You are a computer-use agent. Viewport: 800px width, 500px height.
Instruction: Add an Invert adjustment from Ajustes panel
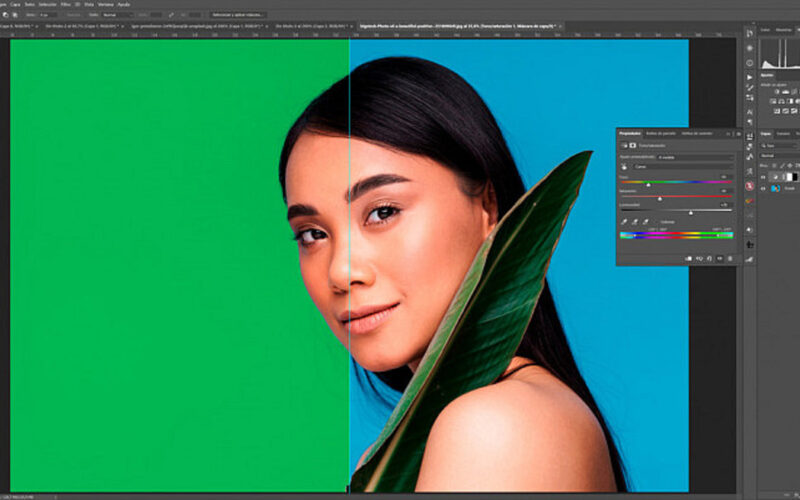click(x=777, y=111)
